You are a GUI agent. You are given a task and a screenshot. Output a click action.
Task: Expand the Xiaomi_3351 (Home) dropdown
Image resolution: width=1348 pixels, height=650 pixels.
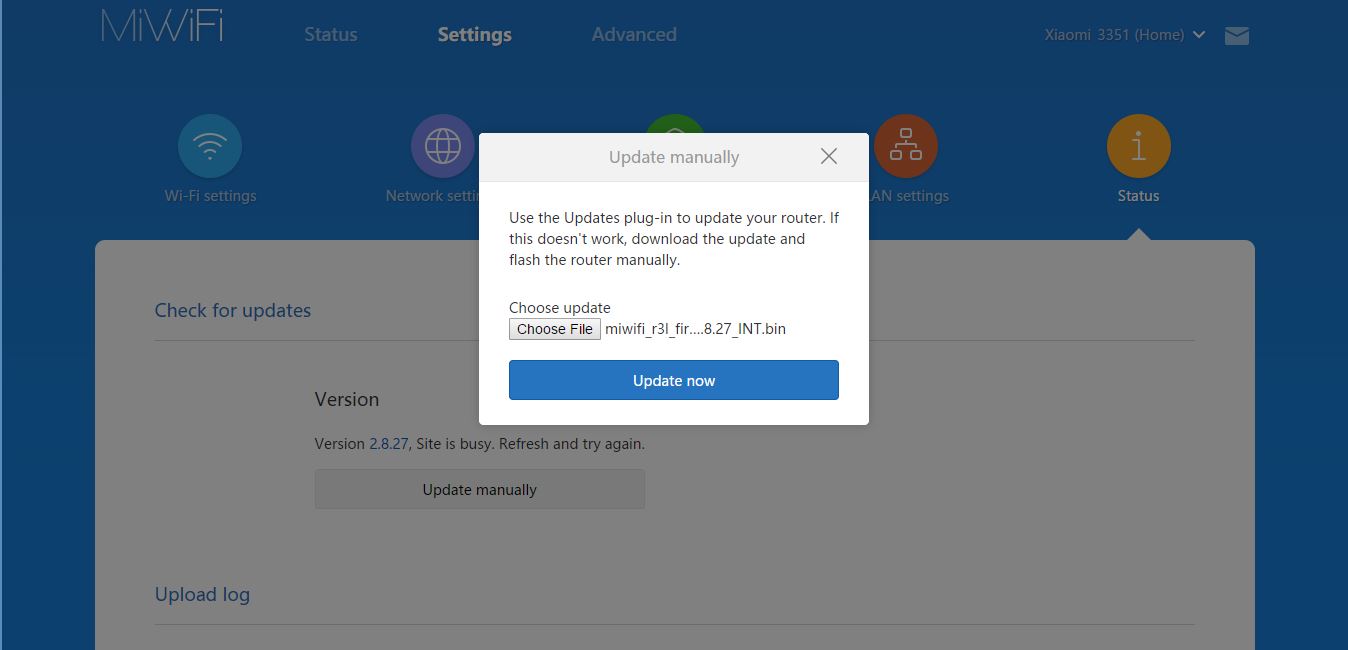coord(1125,34)
